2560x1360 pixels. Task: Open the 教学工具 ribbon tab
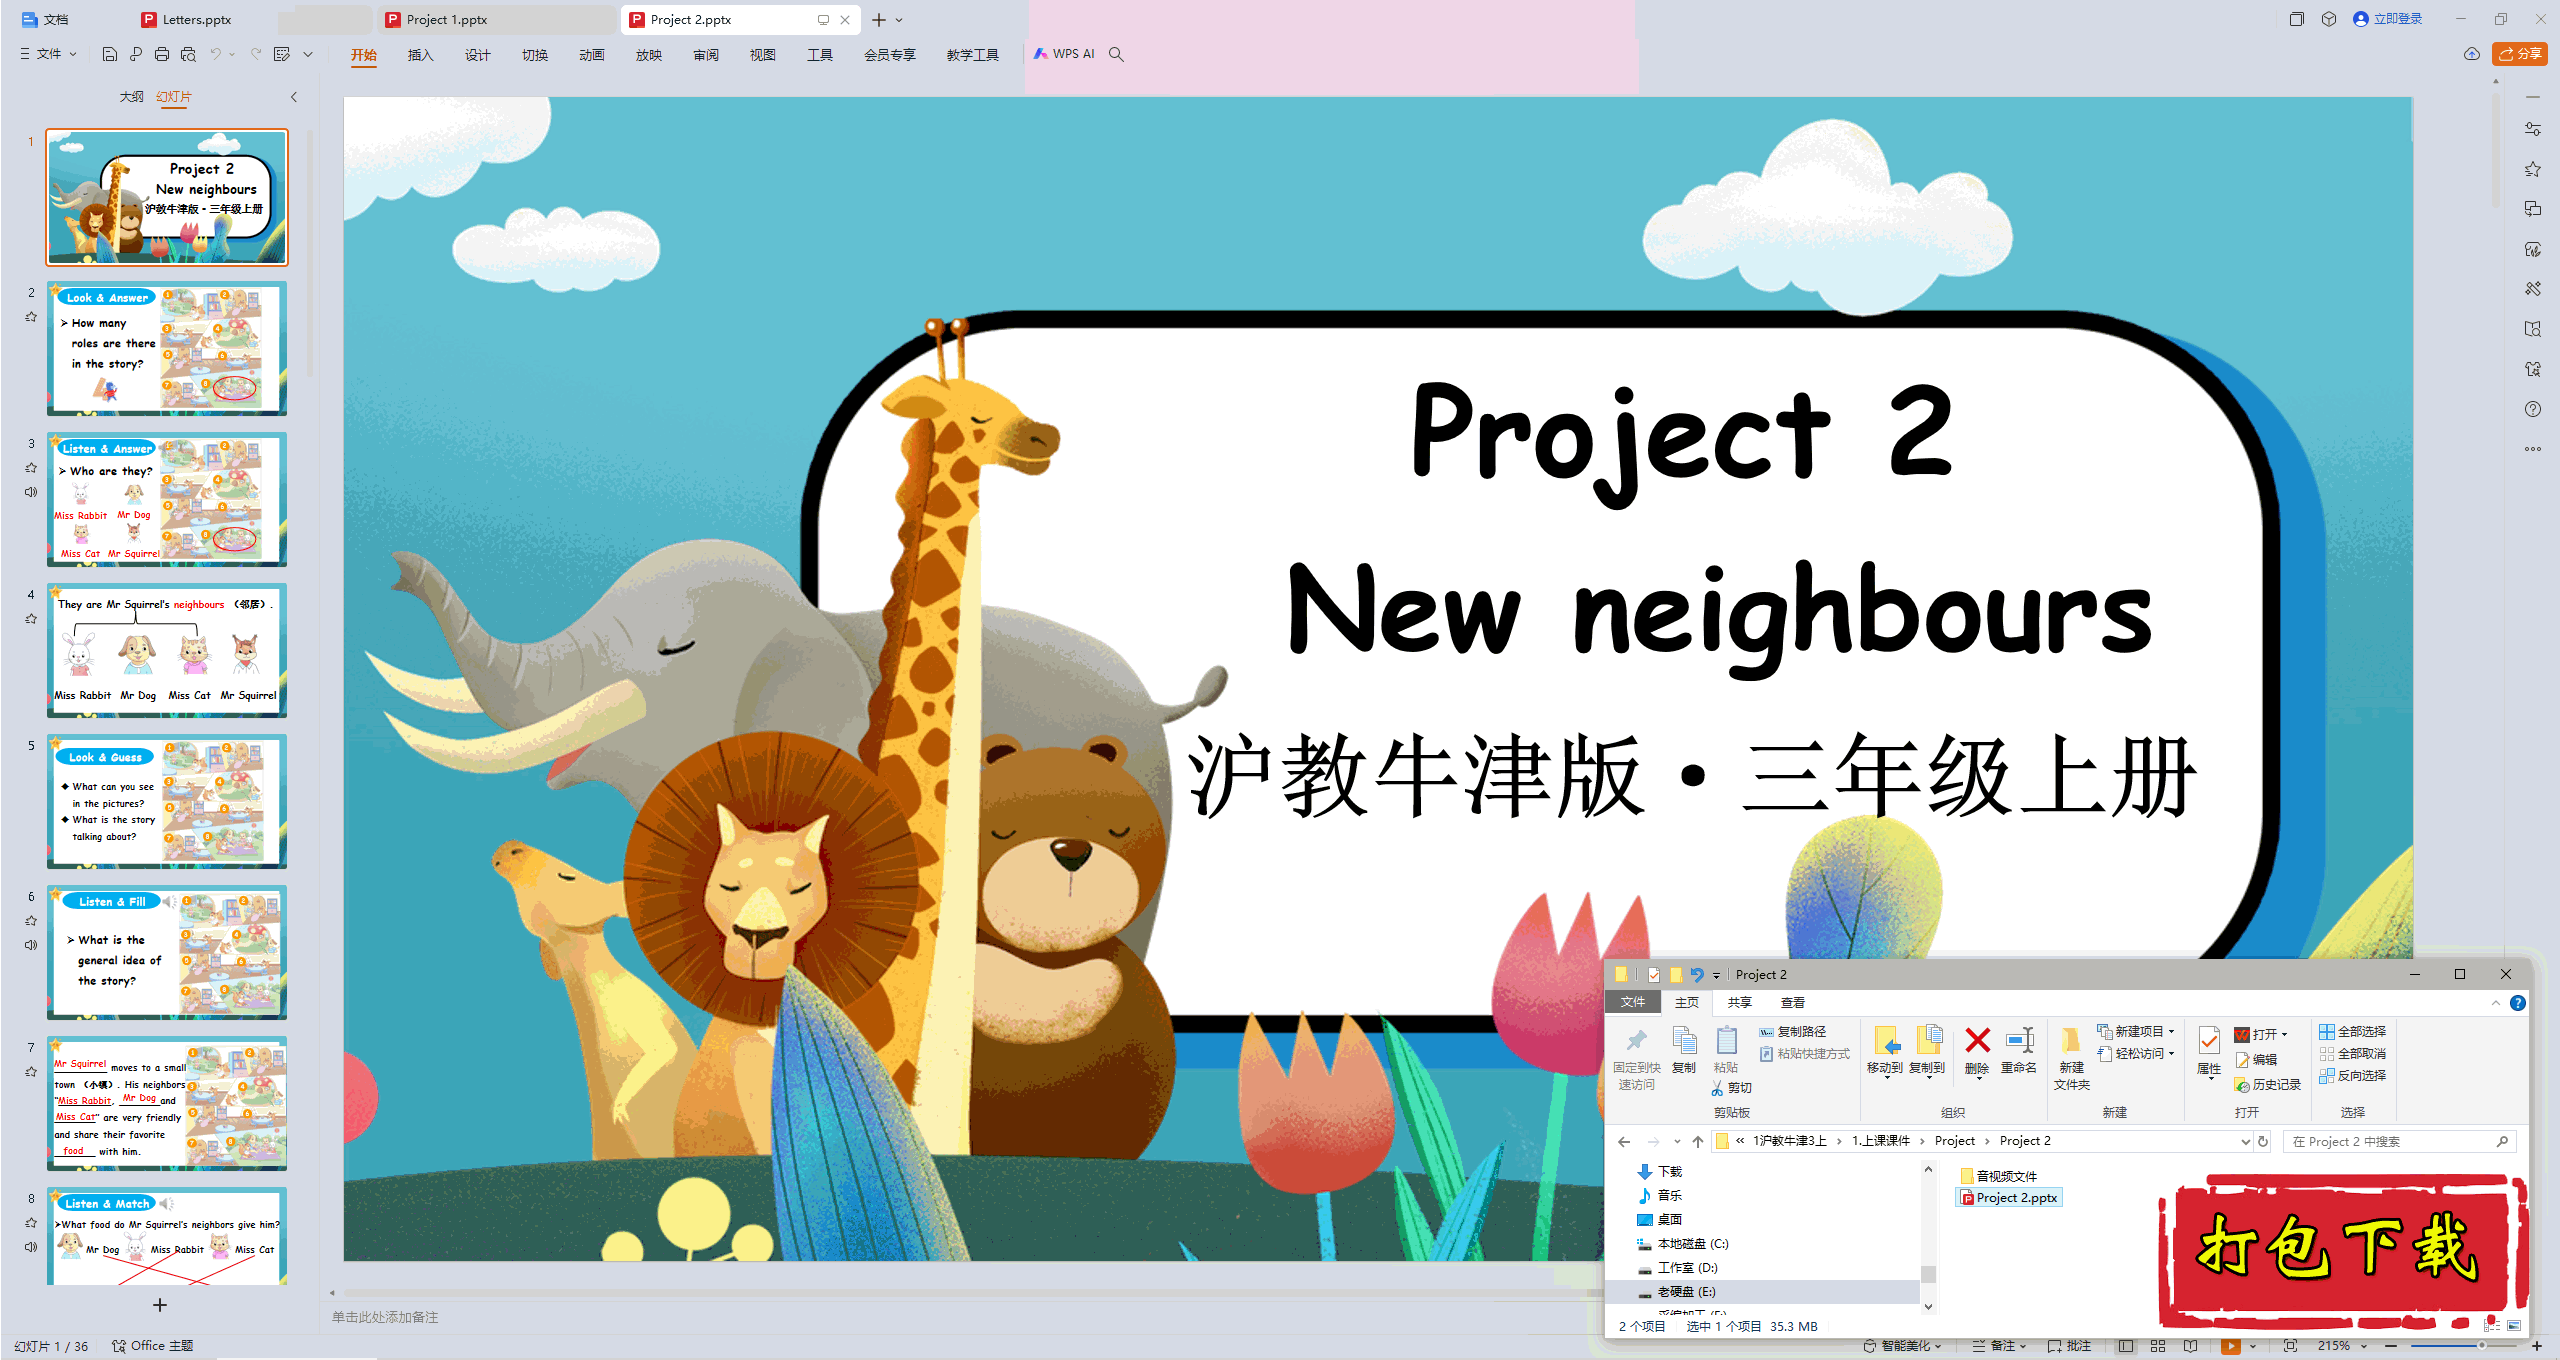(x=972, y=55)
